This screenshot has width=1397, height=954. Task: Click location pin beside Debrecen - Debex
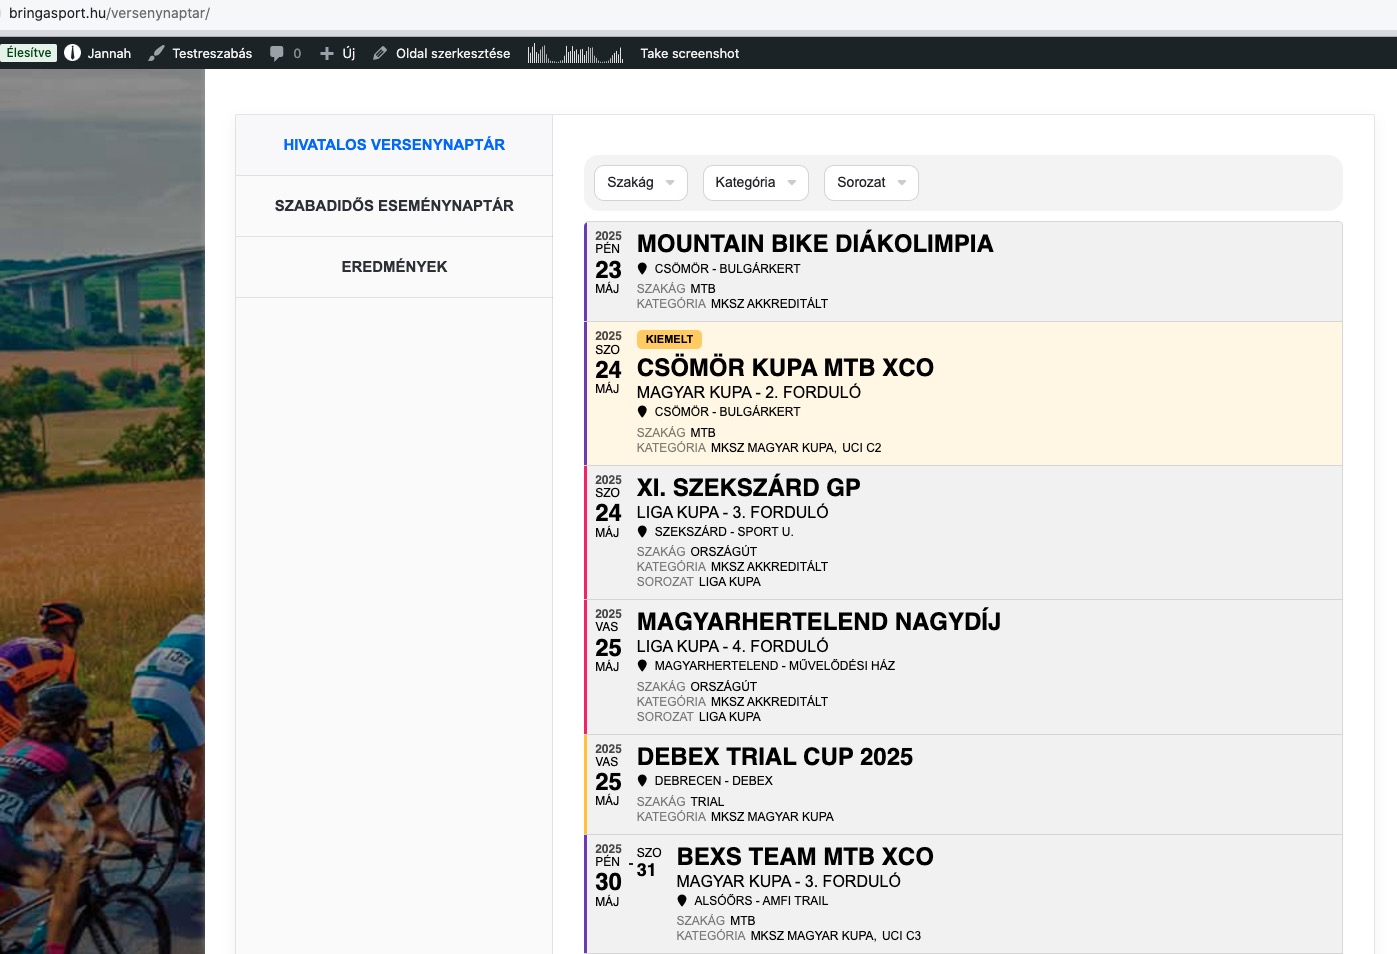(643, 780)
